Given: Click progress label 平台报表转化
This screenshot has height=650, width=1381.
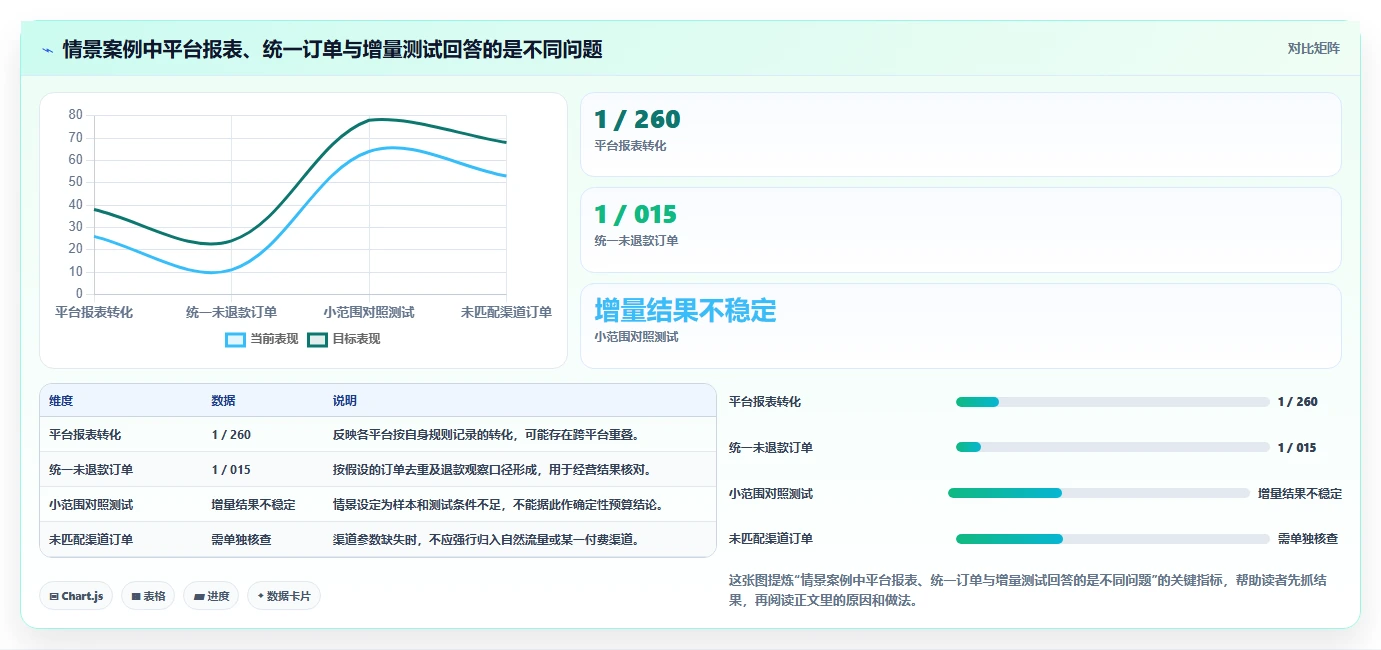Looking at the screenshot, I should click(x=765, y=402).
